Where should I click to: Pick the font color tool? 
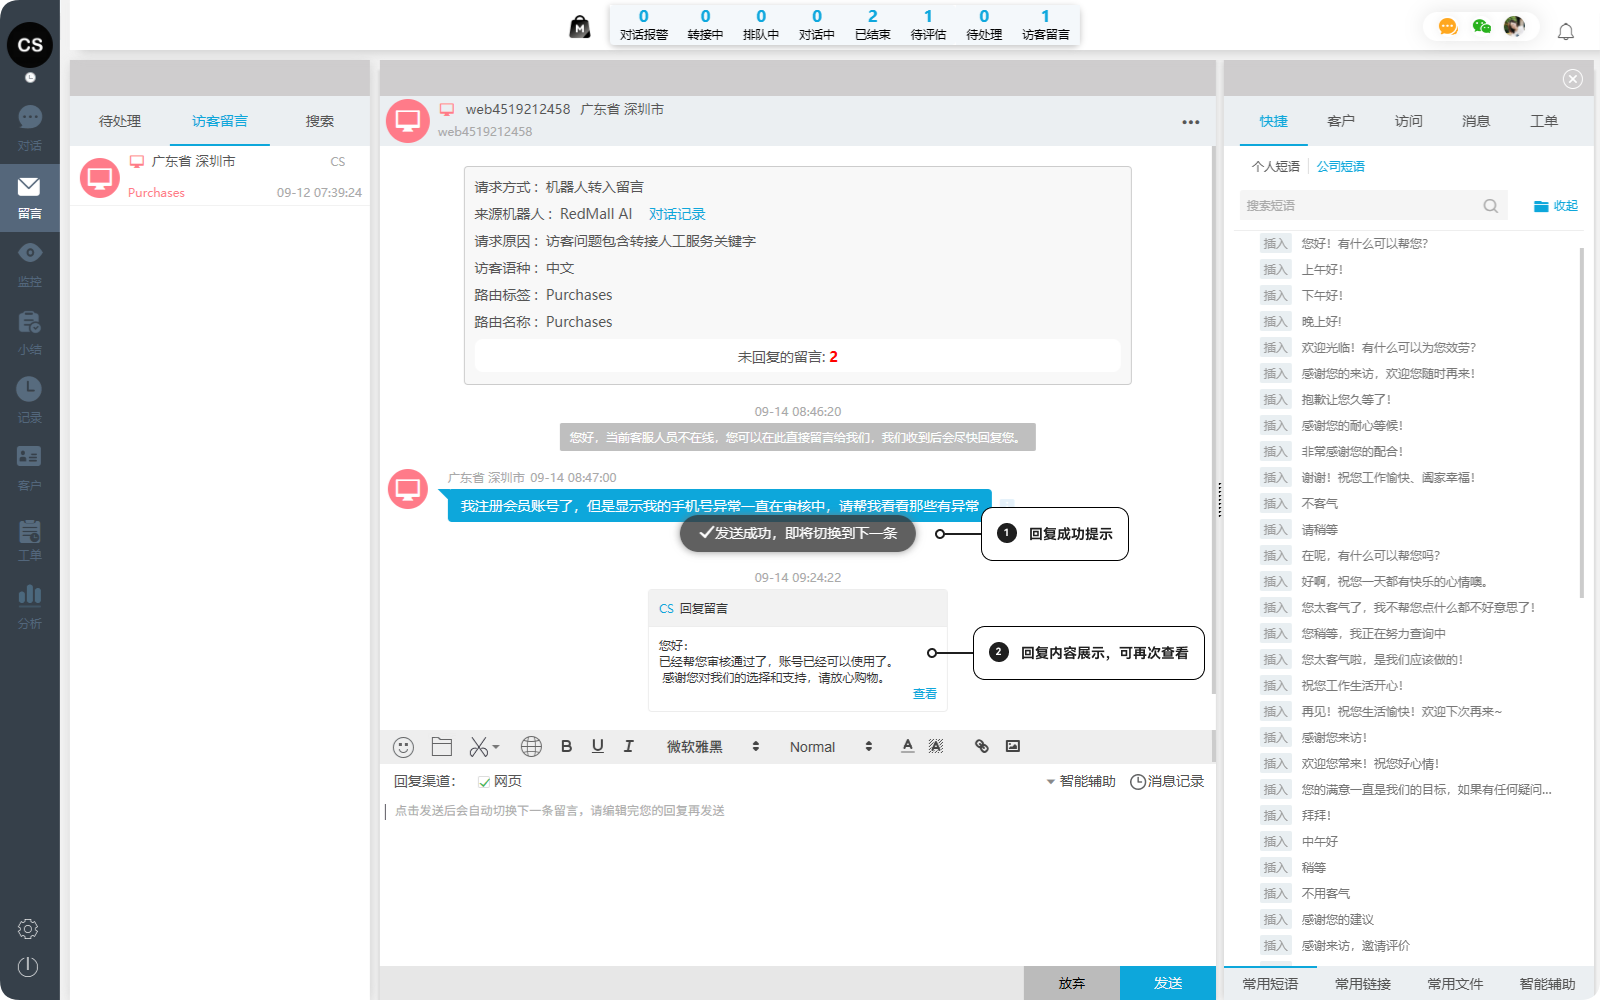pyautogui.click(x=907, y=746)
